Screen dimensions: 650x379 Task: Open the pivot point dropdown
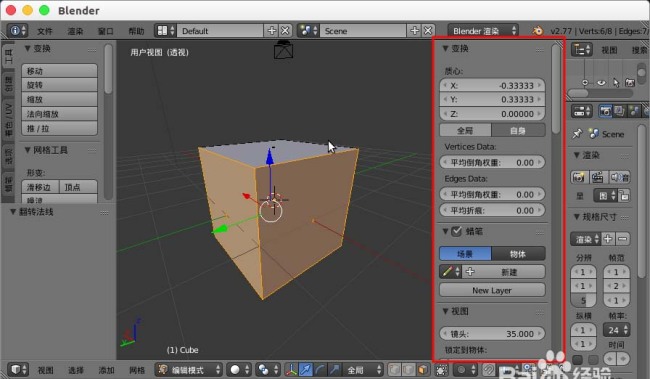[x=267, y=369]
